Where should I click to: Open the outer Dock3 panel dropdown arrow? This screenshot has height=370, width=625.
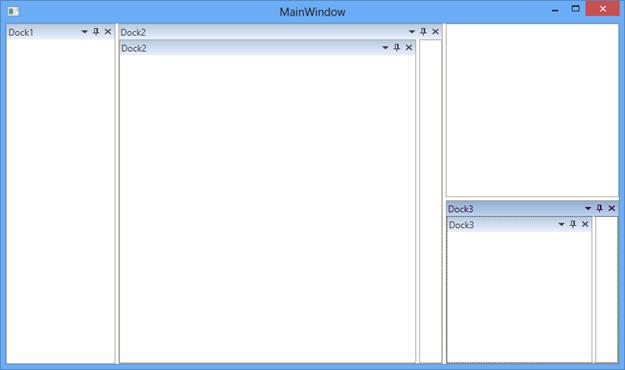(x=588, y=209)
